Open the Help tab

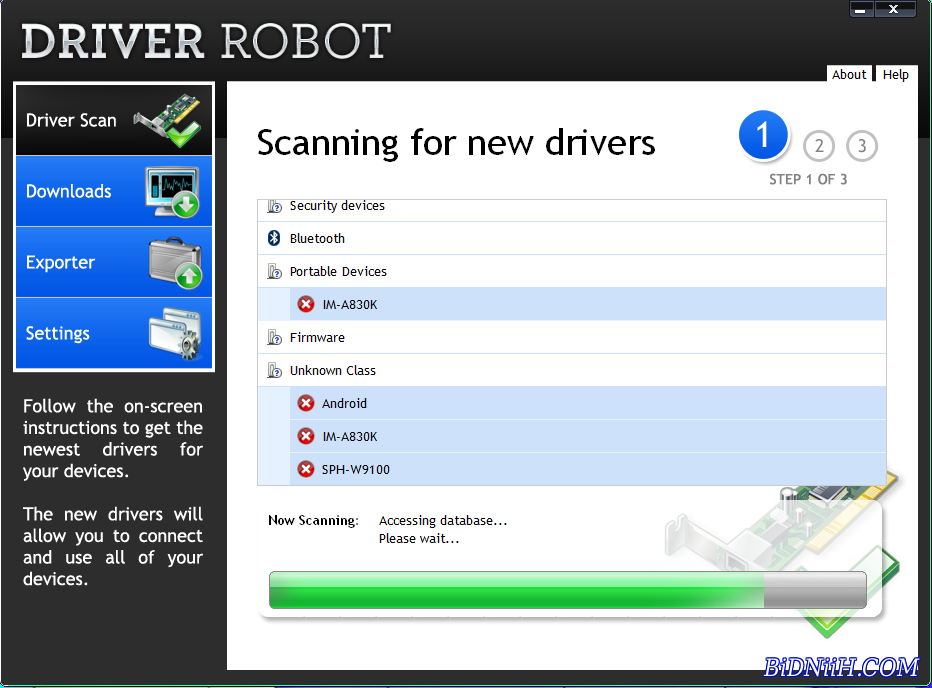point(896,74)
